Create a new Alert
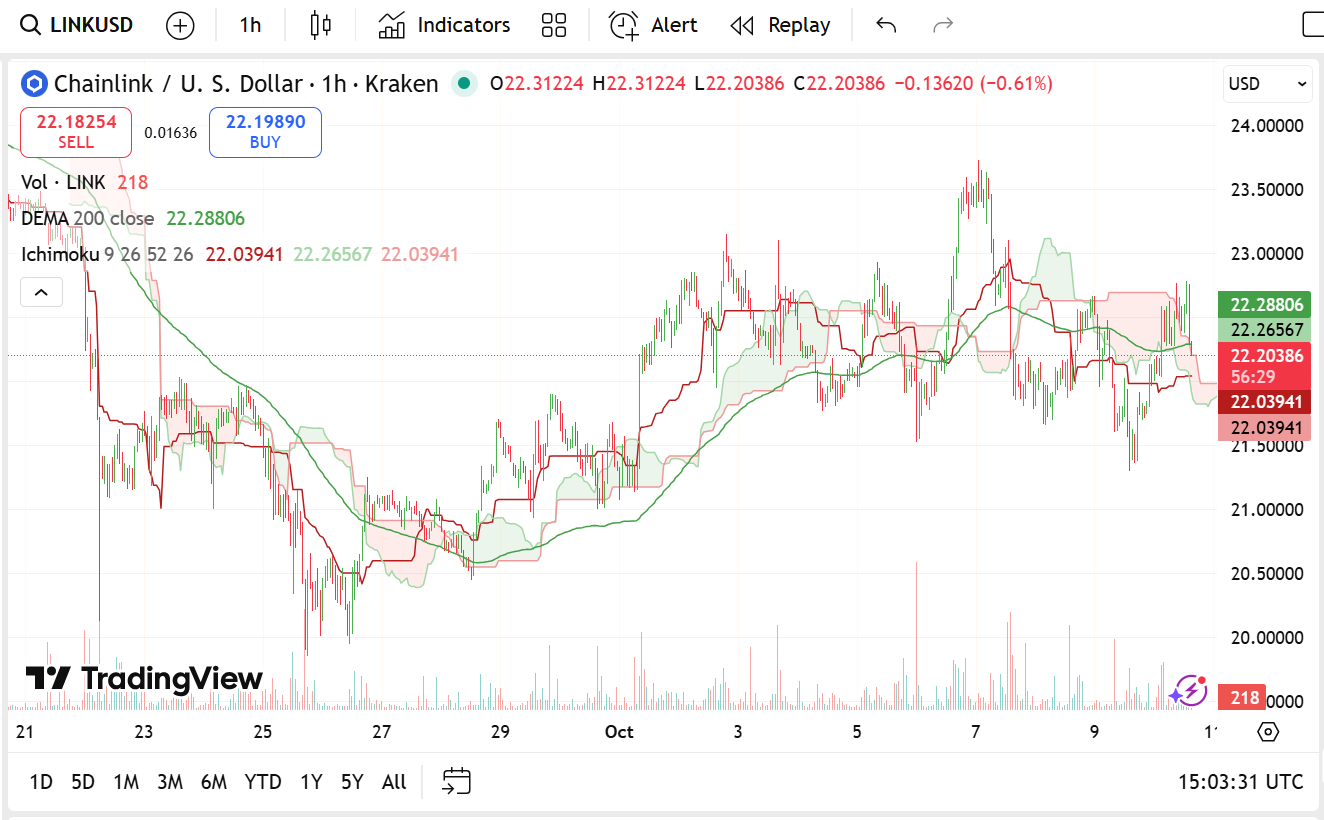The image size is (1324, 820). [x=653, y=25]
